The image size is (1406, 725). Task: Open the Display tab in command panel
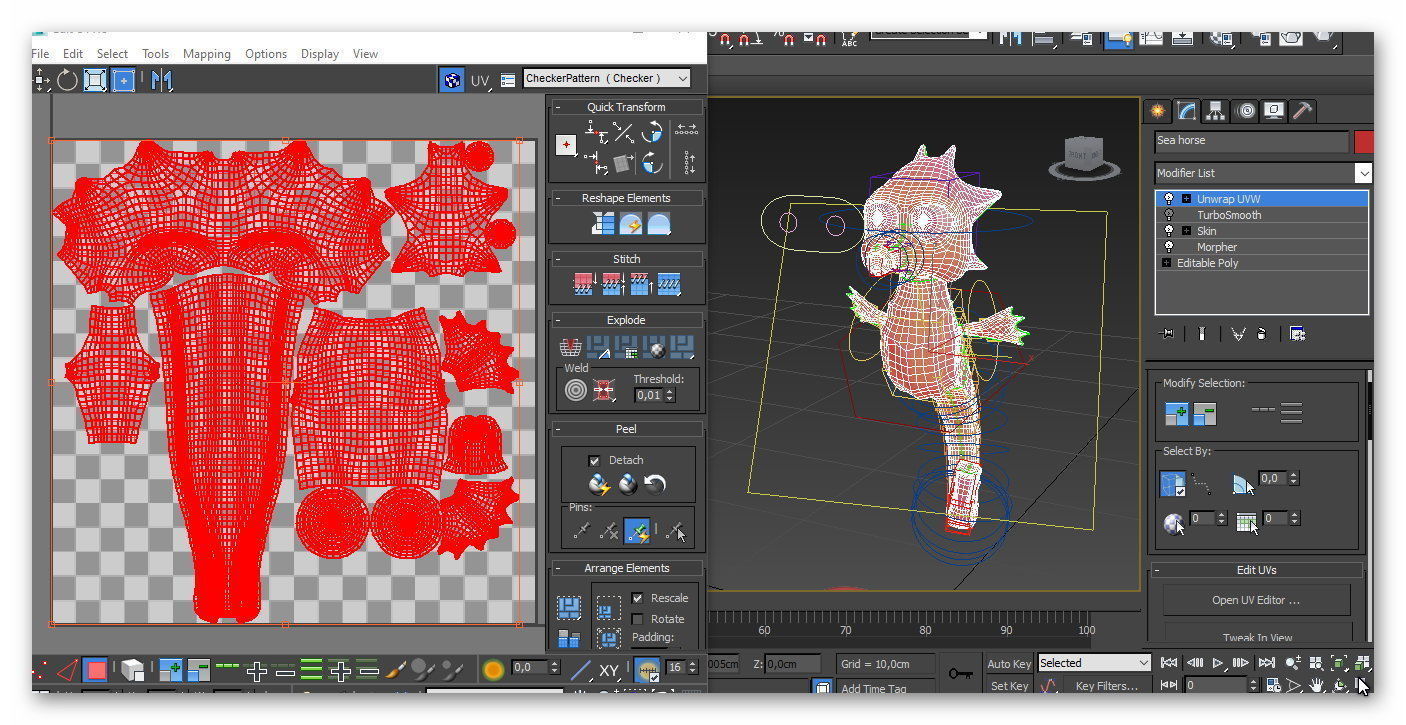(1273, 111)
